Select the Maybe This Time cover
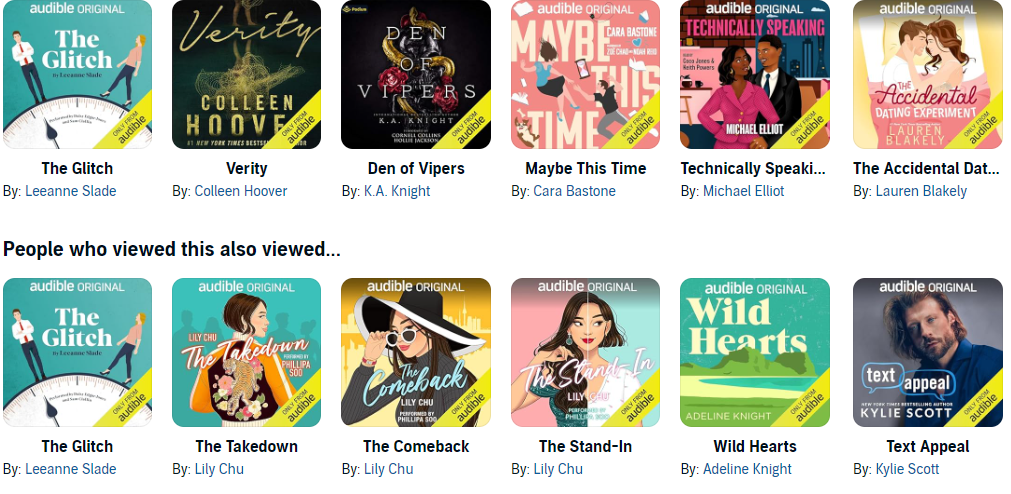This screenshot has height=494, width=1011. pos(585,74)
